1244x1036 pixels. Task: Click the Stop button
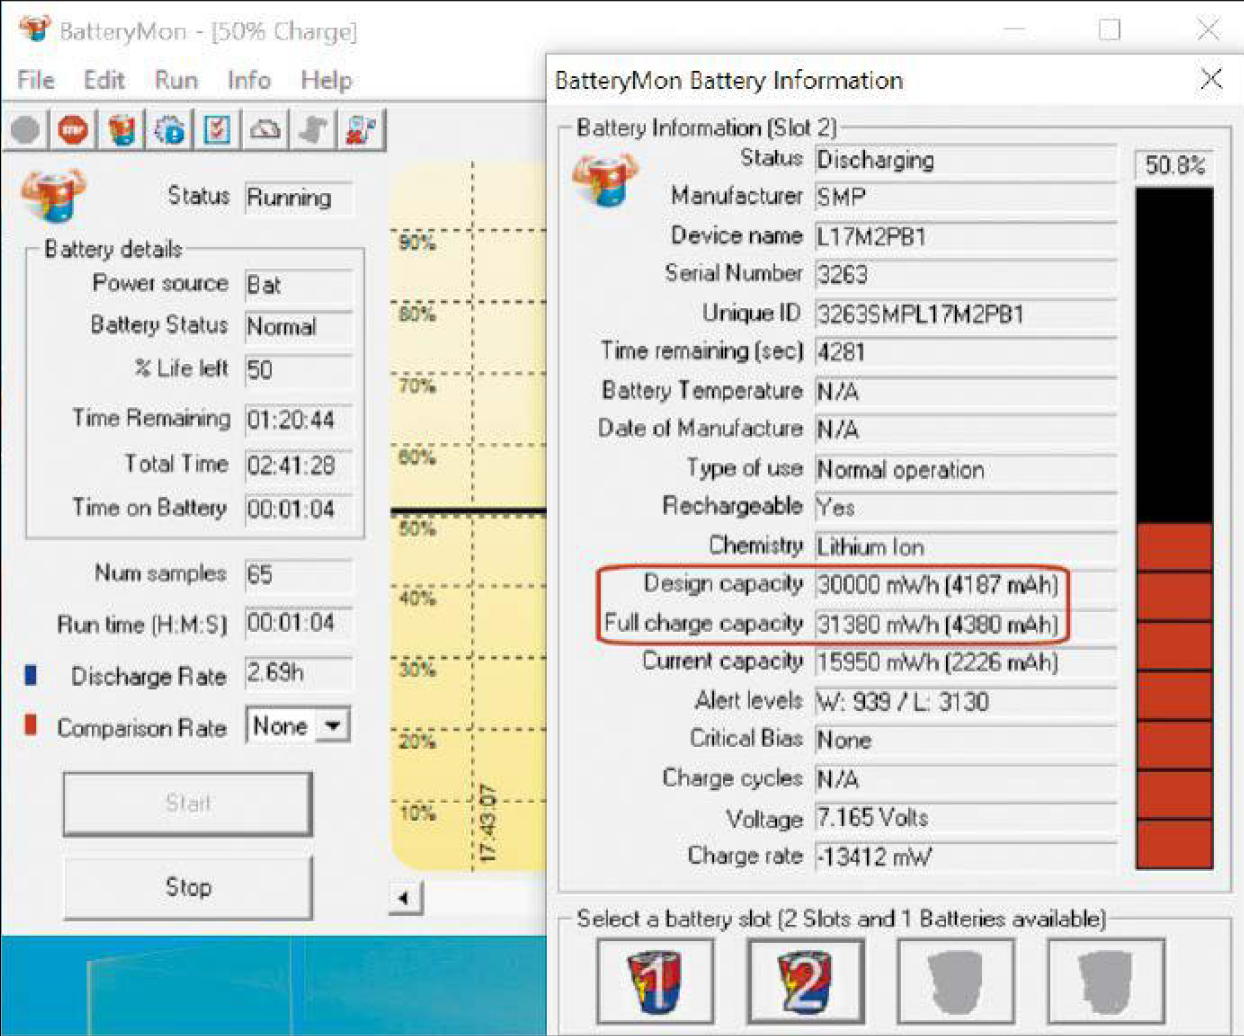pyautogui.click(x=188, y=887)
